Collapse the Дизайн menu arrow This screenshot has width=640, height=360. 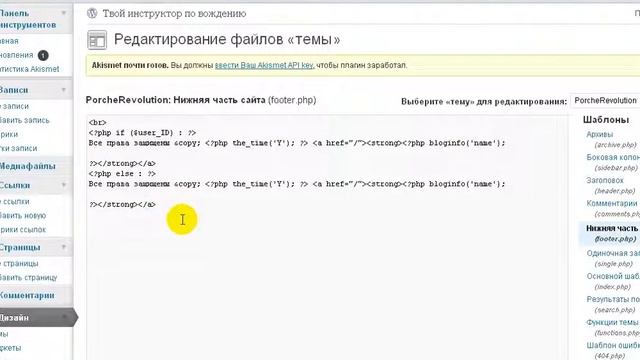point(64,317)
